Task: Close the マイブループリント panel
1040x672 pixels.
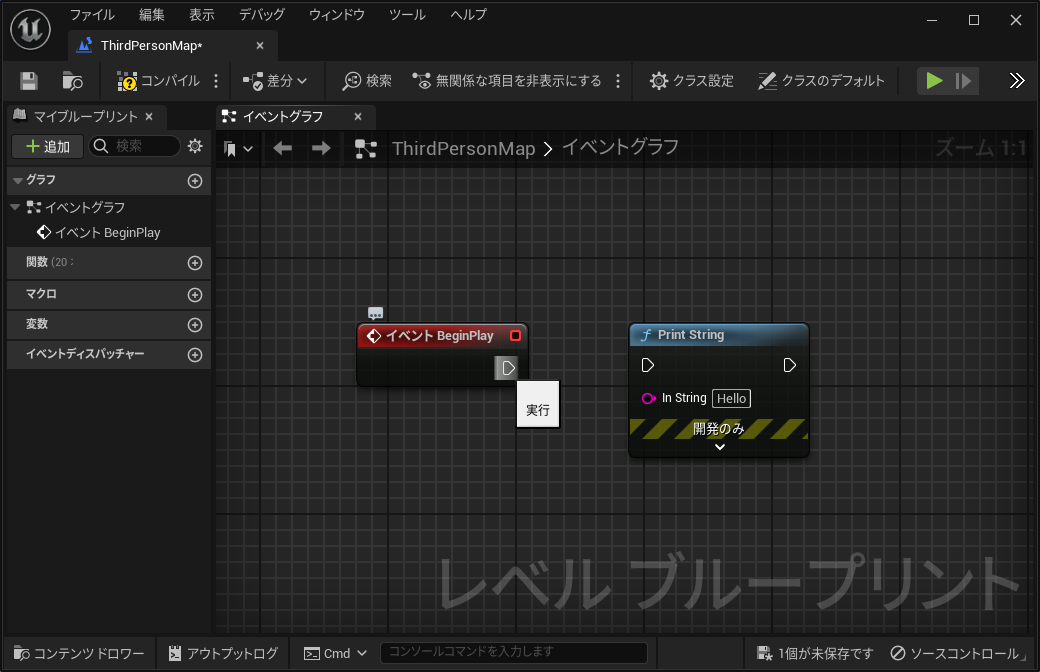Action: coord(149,117)
